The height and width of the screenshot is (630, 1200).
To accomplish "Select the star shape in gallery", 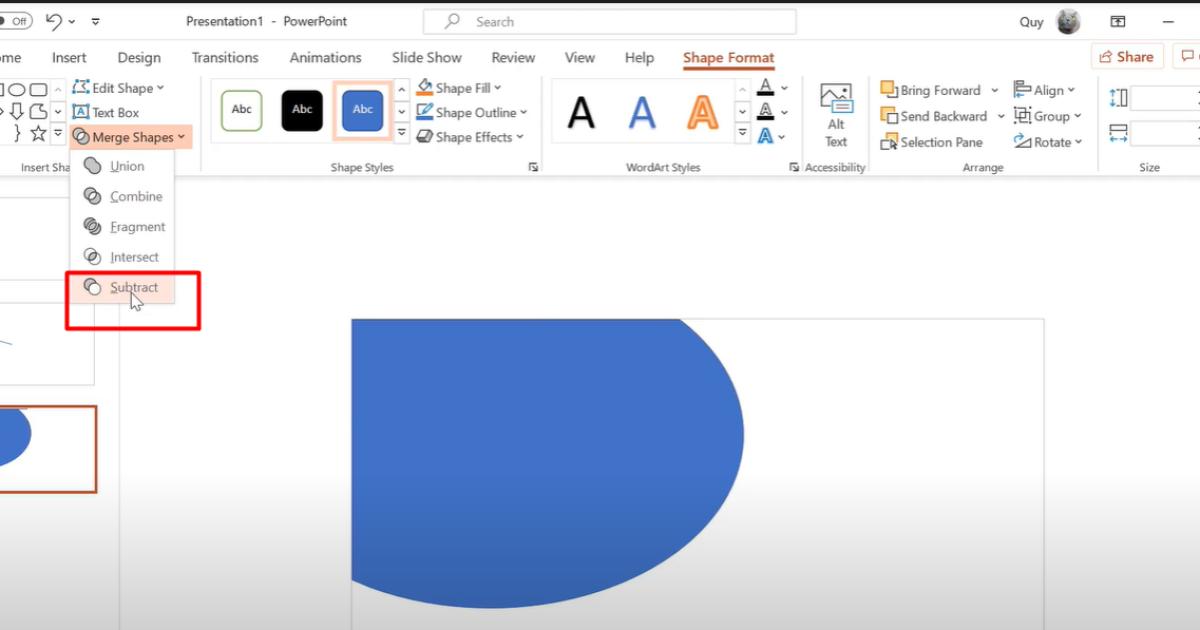I will tap(38, 133).
